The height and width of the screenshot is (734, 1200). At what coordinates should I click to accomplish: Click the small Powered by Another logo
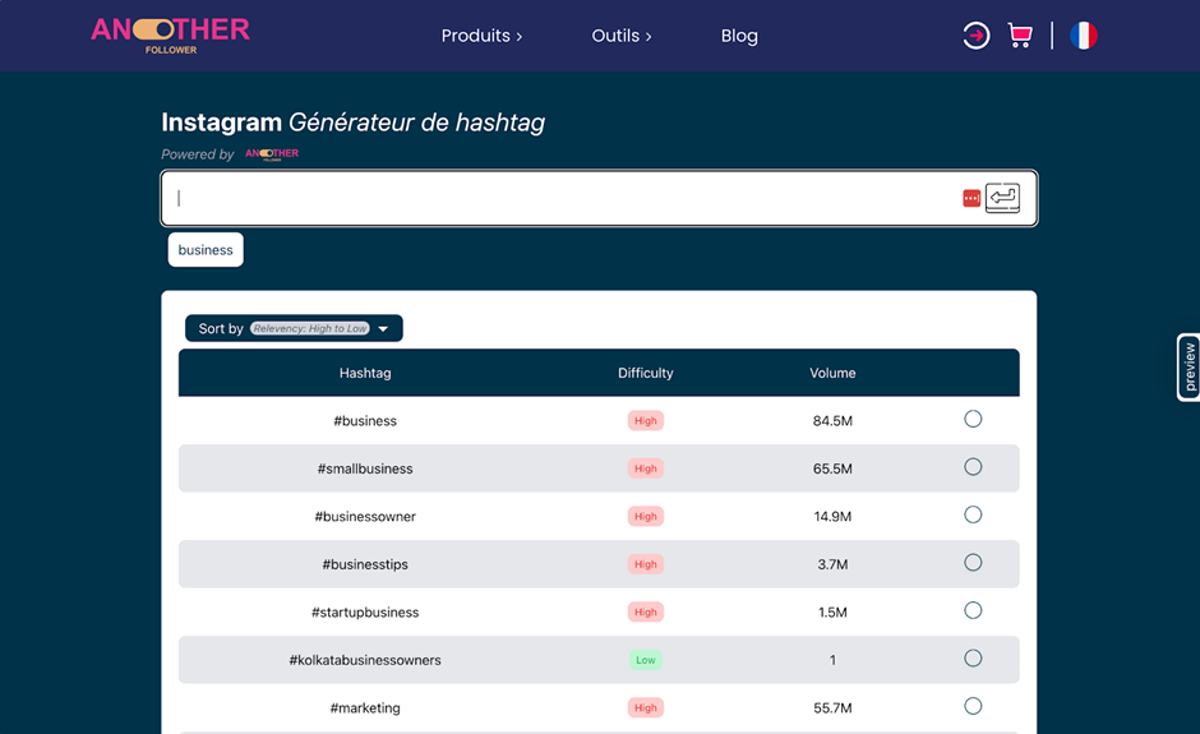tap(272, 154)
